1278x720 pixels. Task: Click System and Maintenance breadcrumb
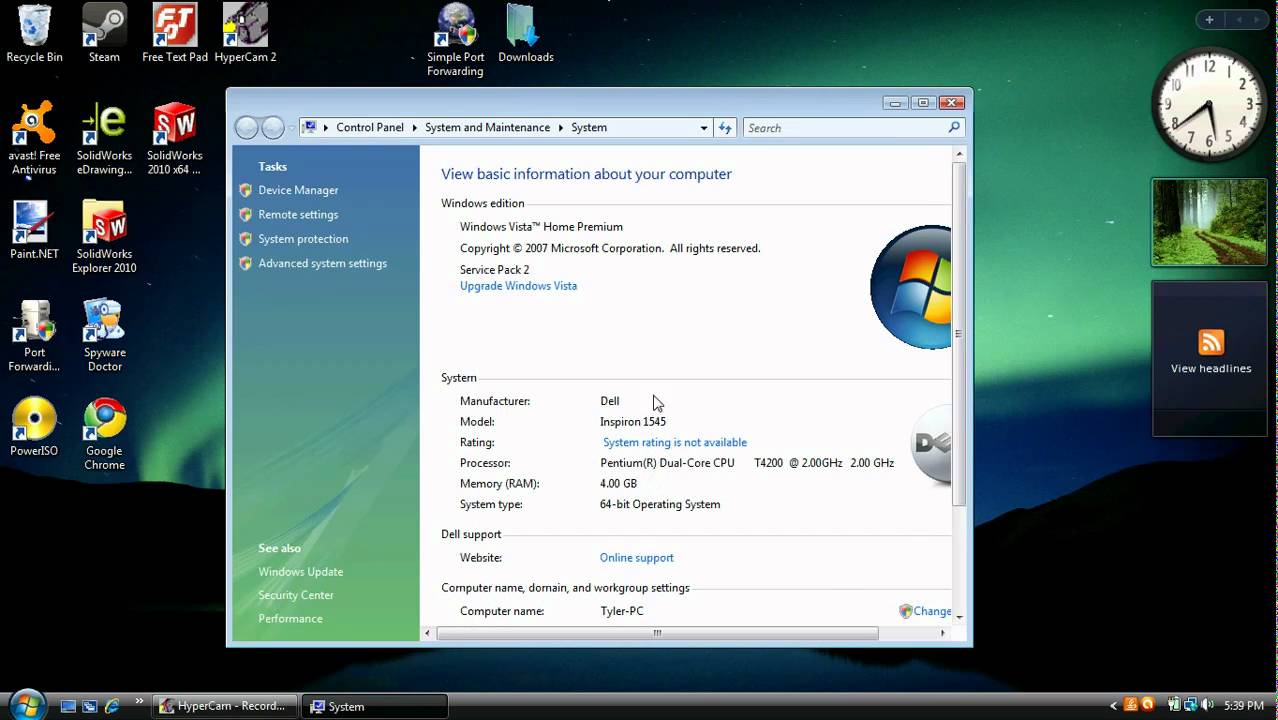tap(487, 127)
